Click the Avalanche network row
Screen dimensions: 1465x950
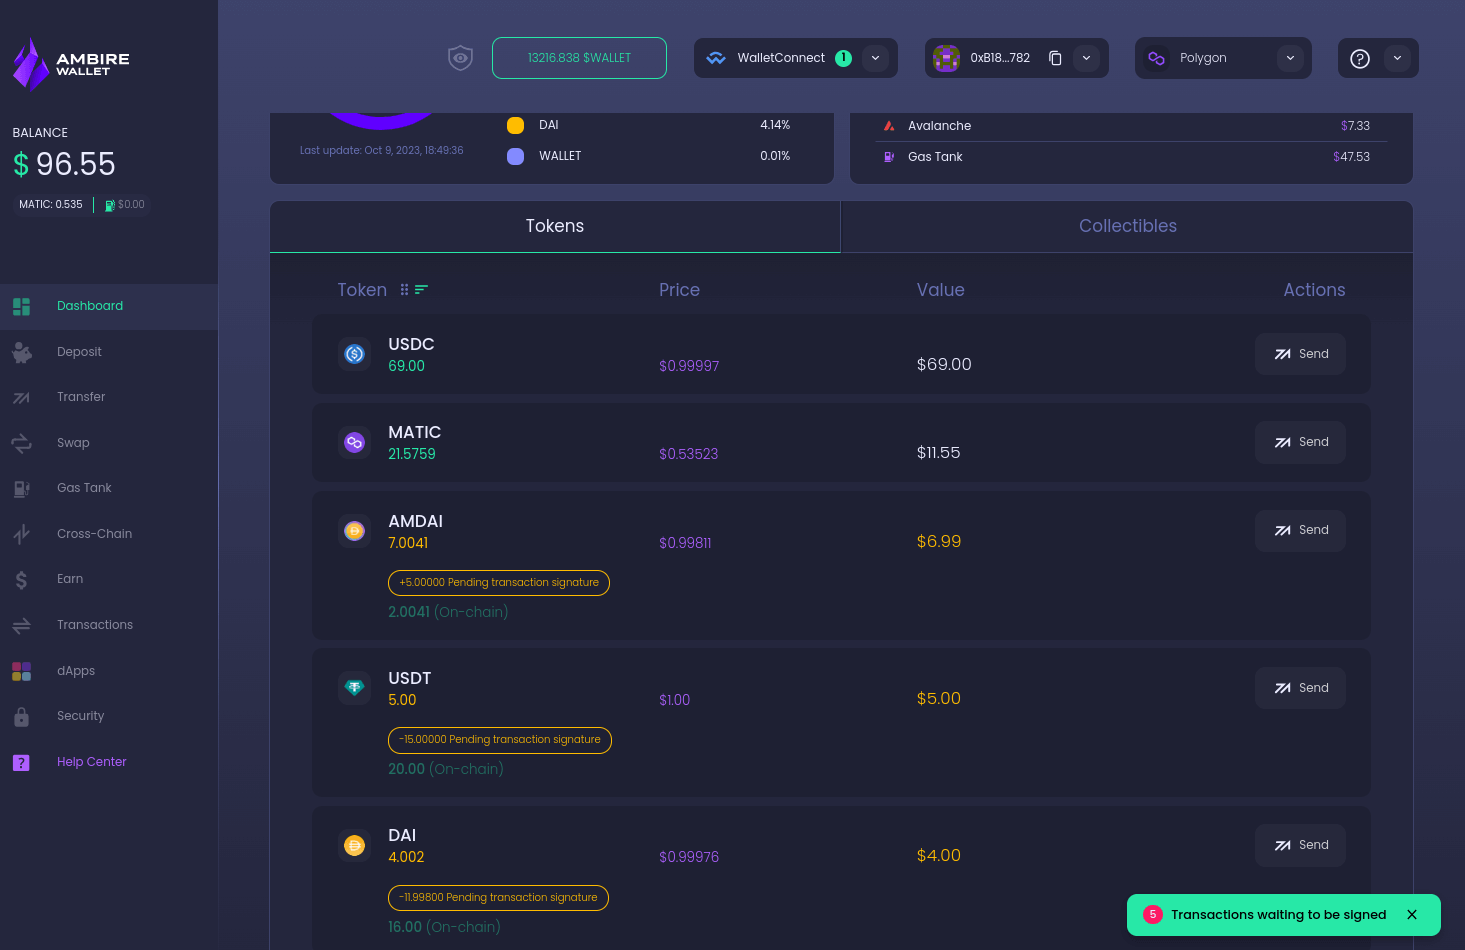point(1130,126)
